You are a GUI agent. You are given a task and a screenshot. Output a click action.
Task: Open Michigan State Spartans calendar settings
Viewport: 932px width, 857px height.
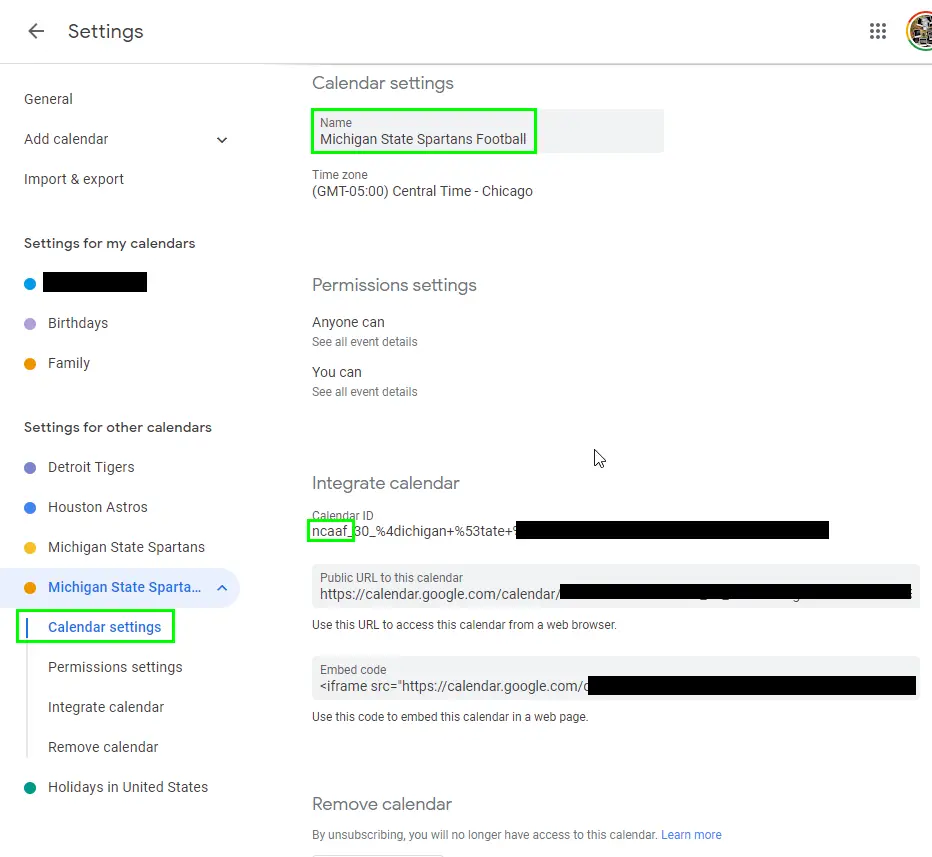pos(126,547)
